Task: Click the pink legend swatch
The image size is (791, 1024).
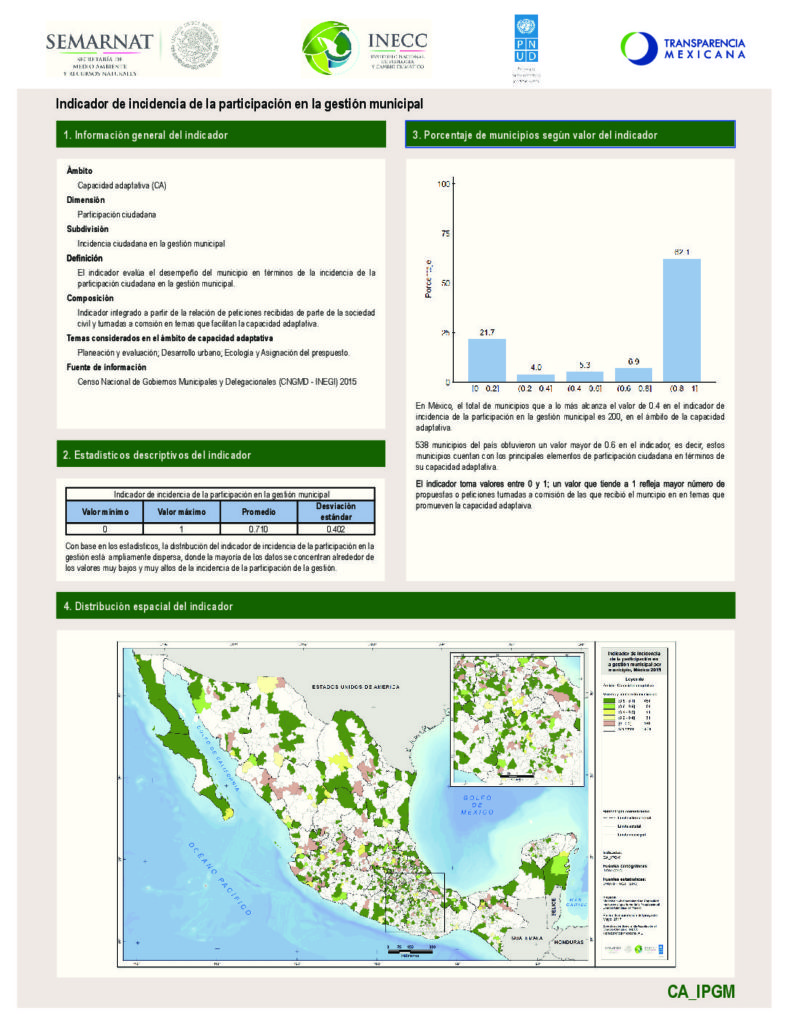Action: 609,724
